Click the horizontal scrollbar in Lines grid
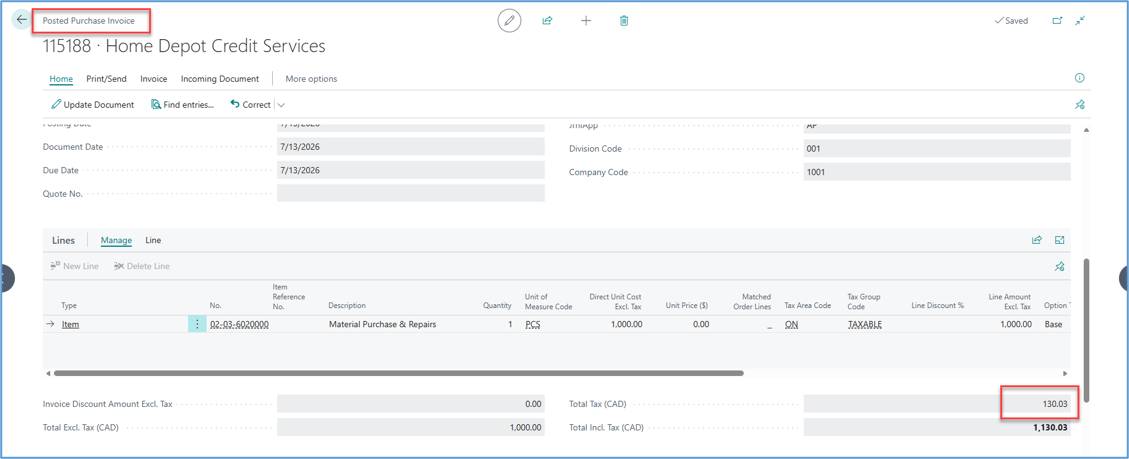This screenshot has width=1129, height=459. pos(398,373)
